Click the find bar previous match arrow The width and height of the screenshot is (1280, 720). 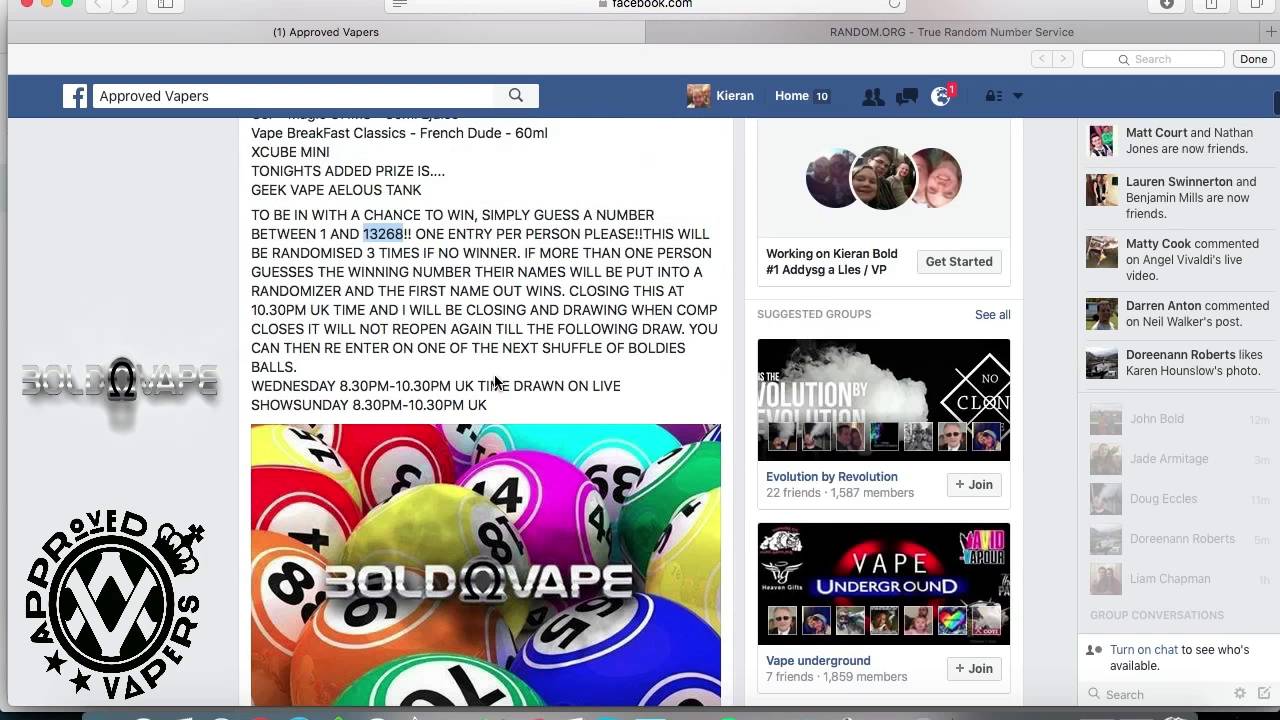(1042, 59)
